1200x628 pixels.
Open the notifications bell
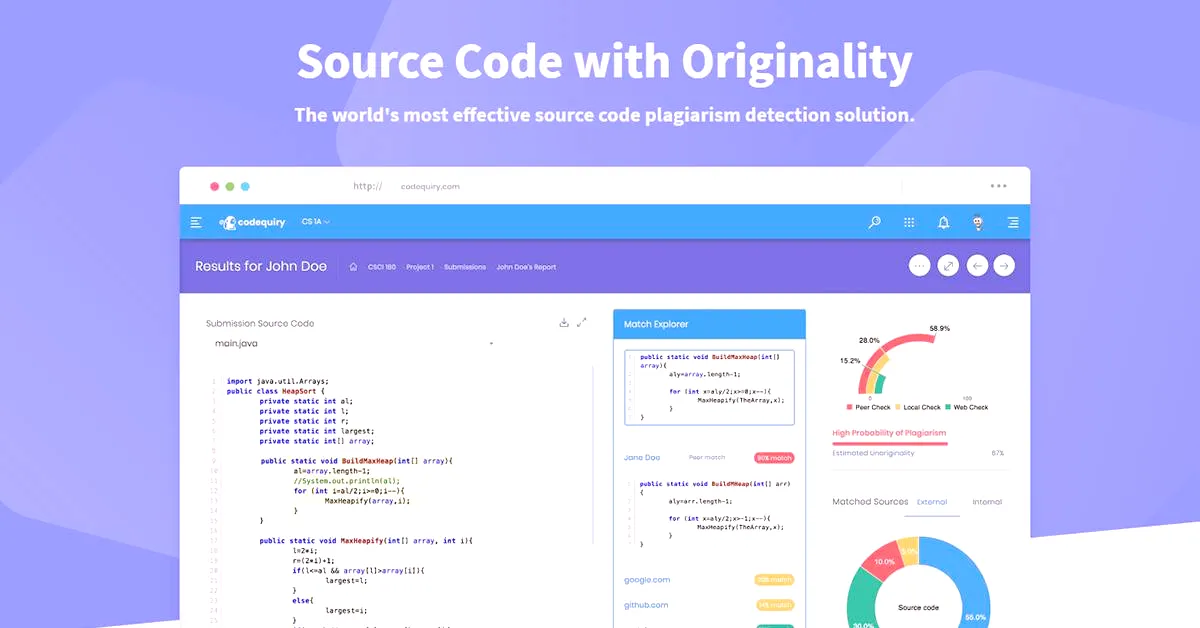(943, 223)
